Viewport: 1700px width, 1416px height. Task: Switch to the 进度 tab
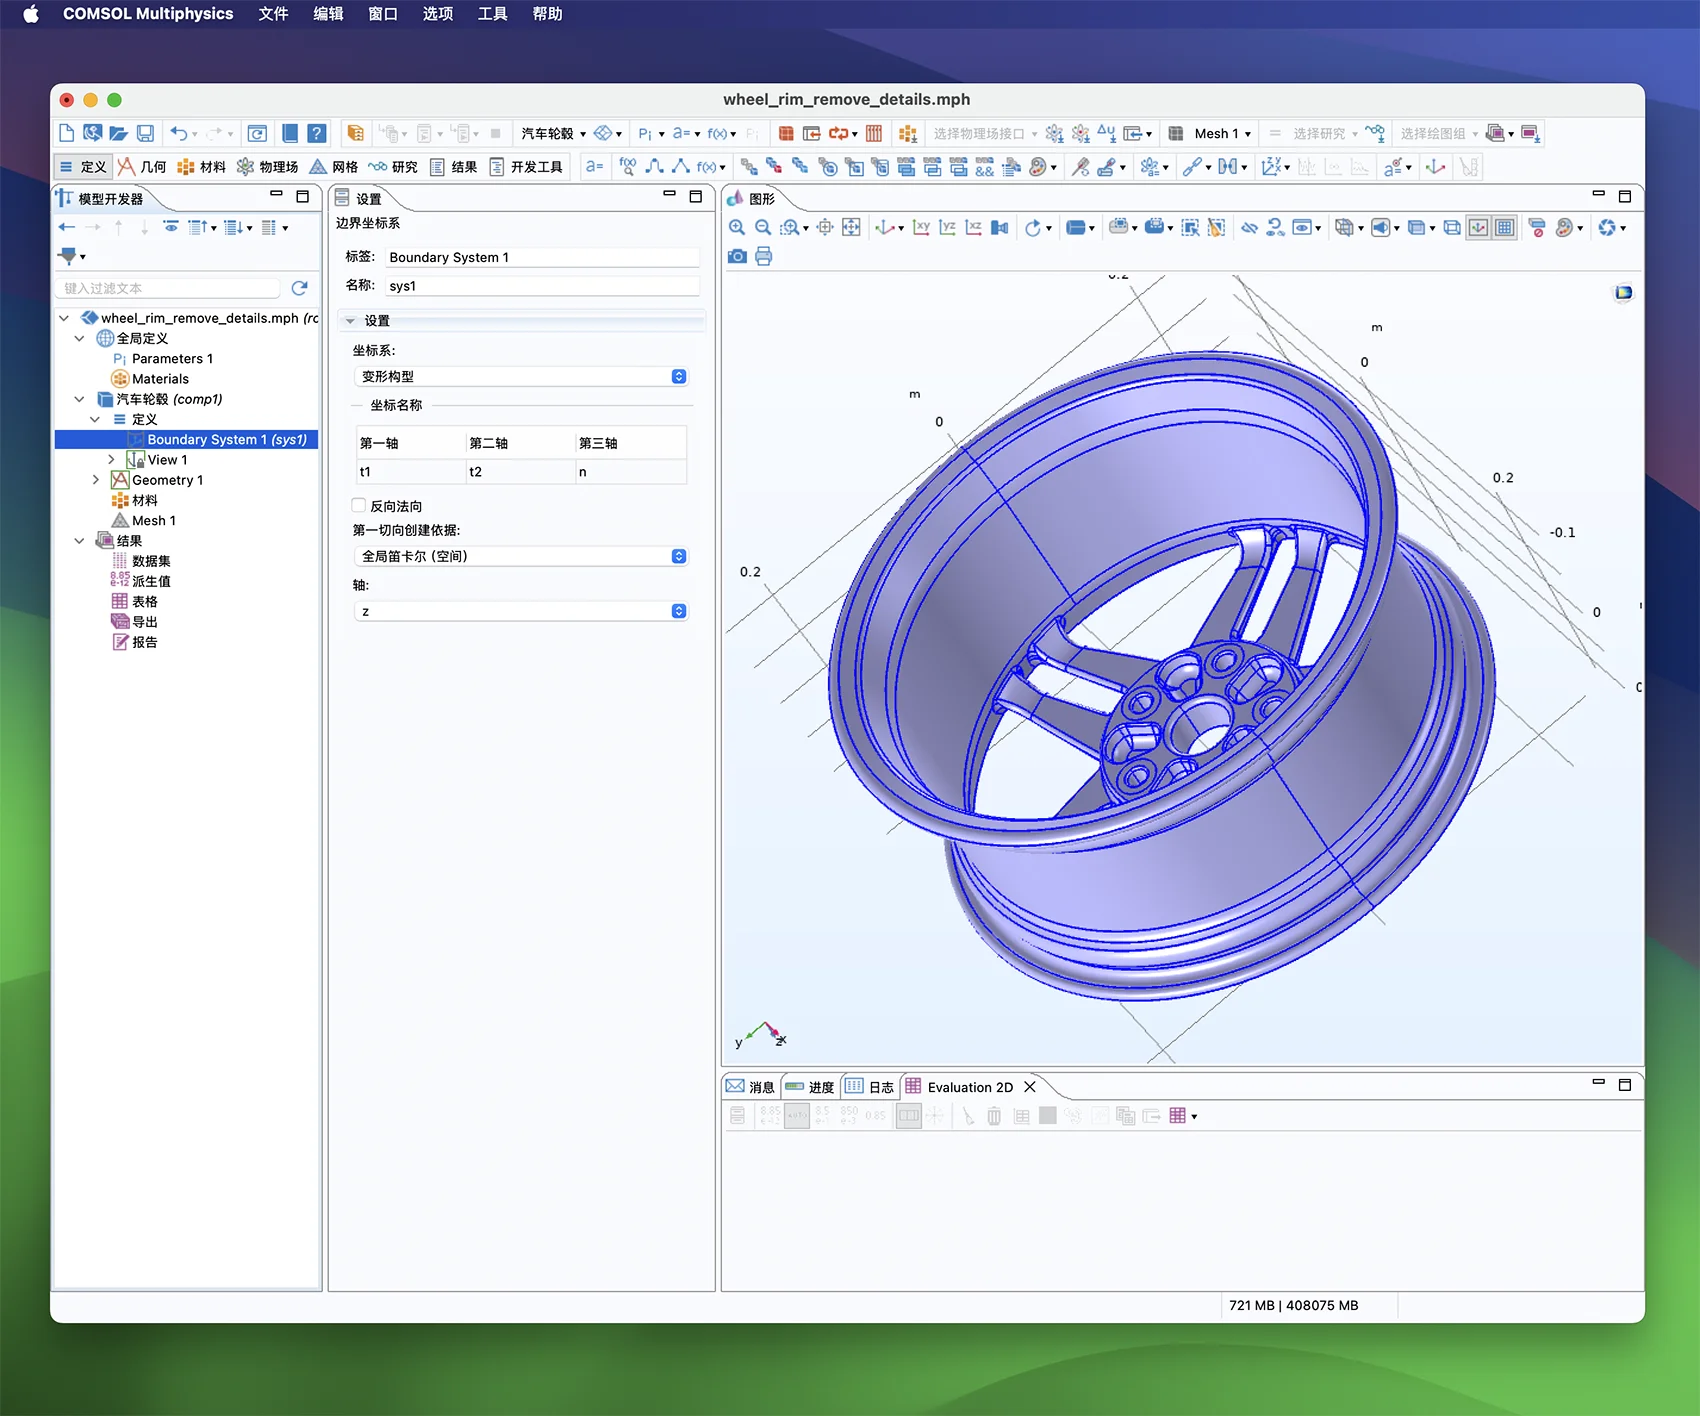pos(810,1087)
